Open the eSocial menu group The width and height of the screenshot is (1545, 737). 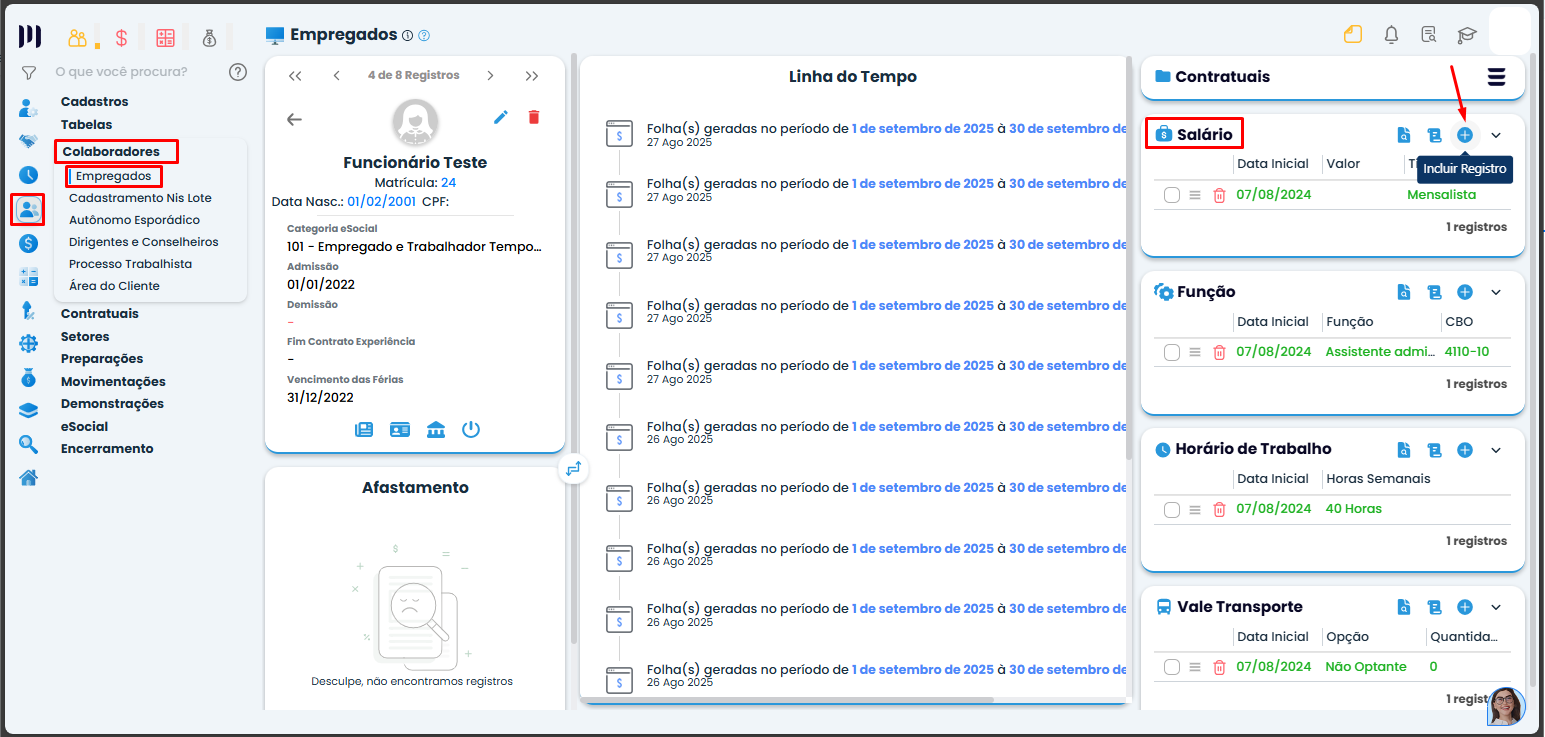click(84, 427)
